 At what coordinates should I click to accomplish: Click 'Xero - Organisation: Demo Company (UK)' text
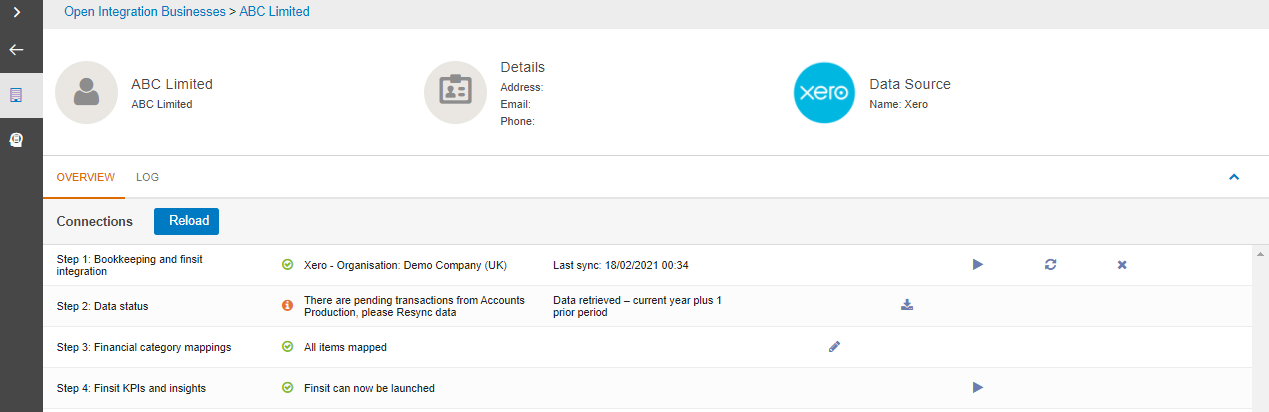pos(405,265)
